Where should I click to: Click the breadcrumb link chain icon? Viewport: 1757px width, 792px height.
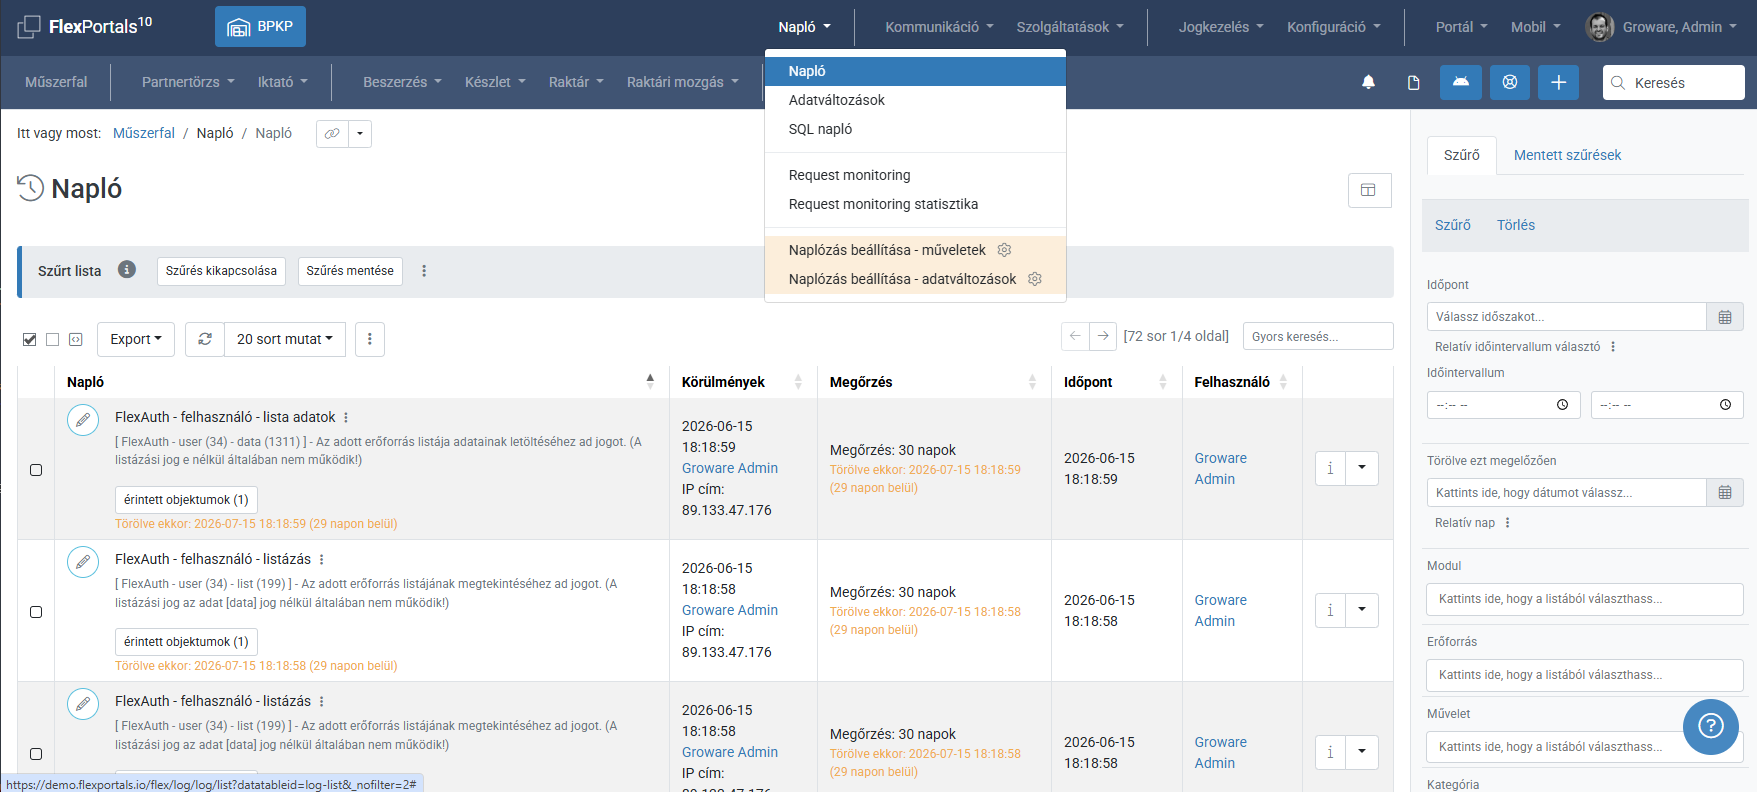pos(332,133)
